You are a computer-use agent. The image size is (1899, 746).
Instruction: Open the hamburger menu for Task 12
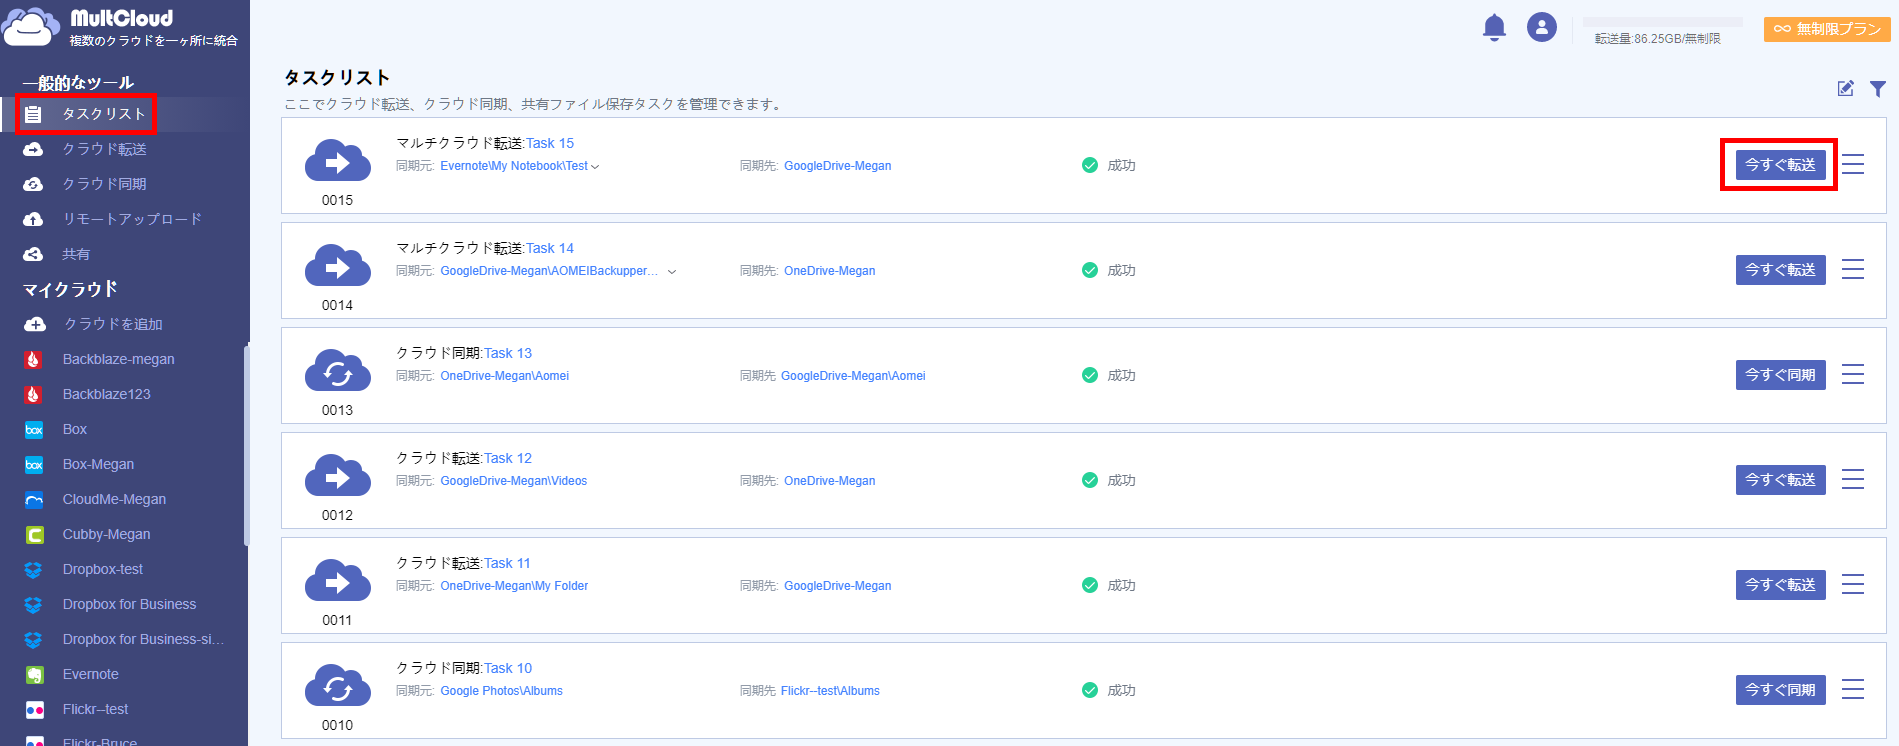point(1853,480)
